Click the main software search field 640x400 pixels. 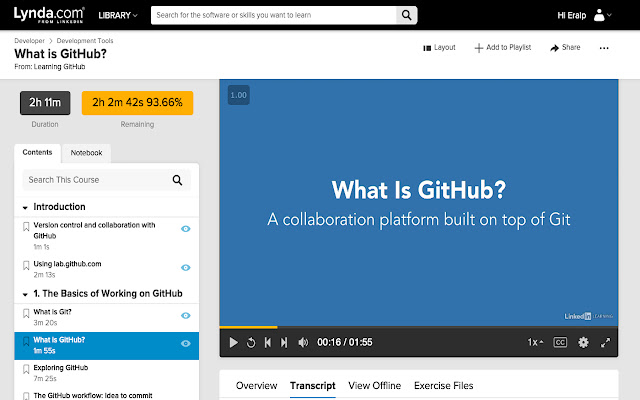[x=273, y=15]
